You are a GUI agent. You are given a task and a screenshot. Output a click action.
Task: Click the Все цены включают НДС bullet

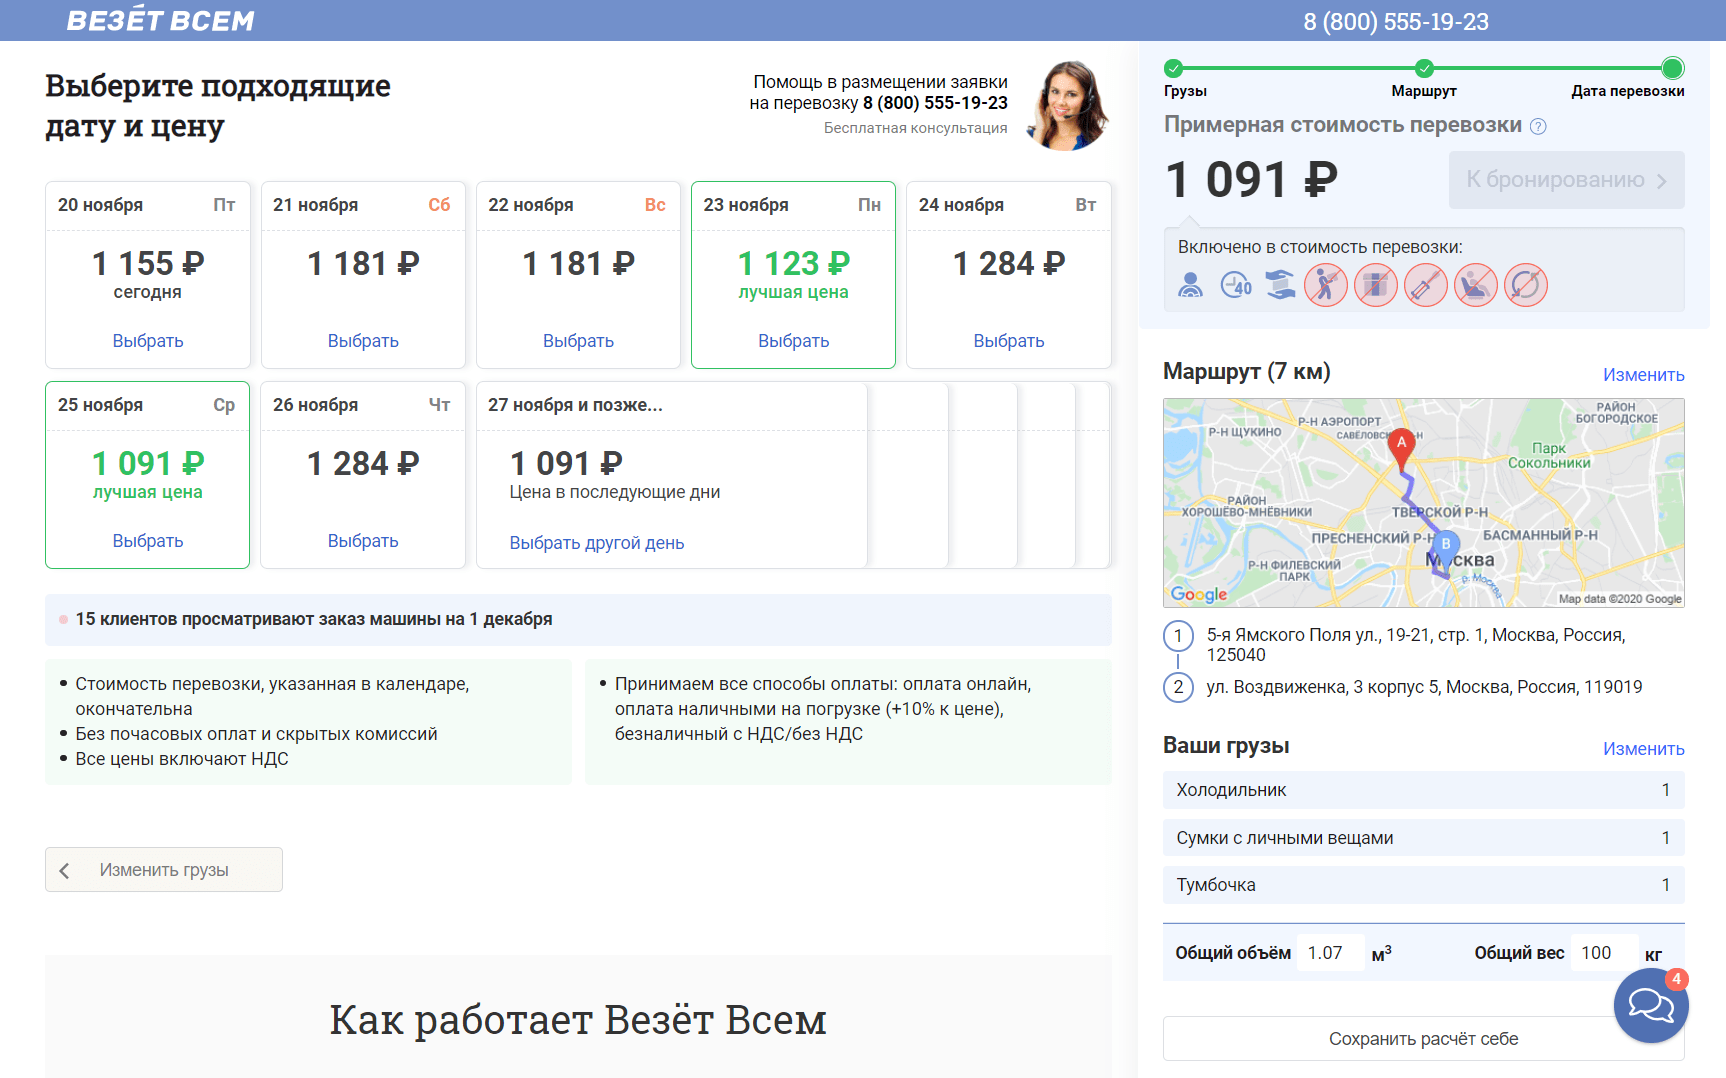pos(182,759)
